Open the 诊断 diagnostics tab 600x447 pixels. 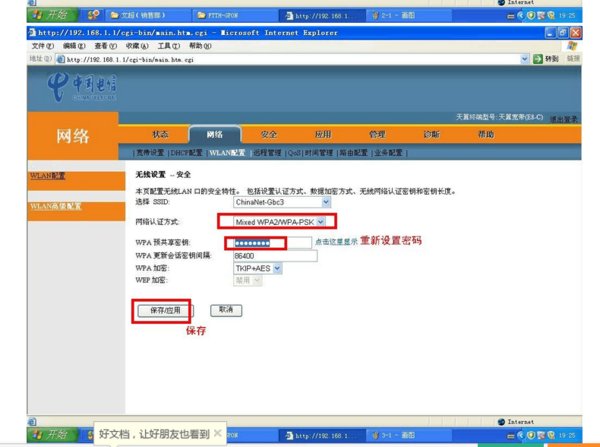click(432, 134)
